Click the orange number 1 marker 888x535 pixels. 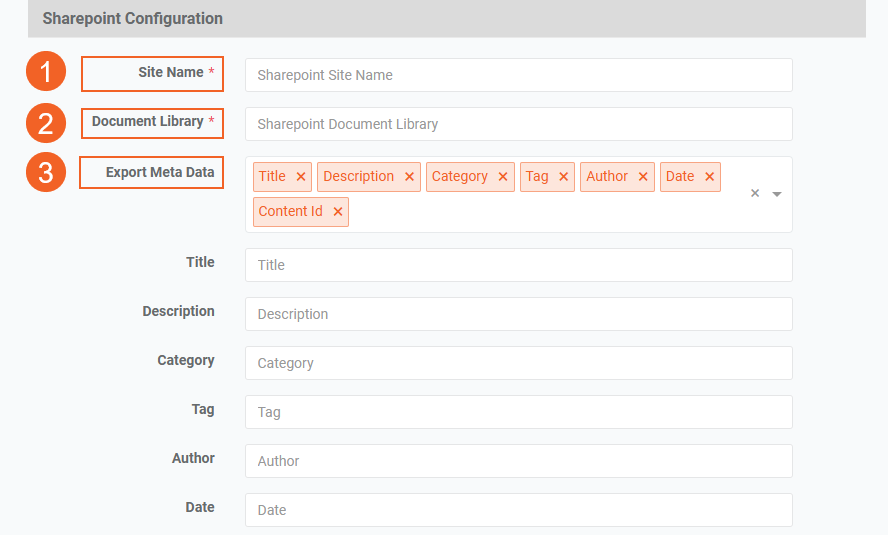[x=46, y=73]
